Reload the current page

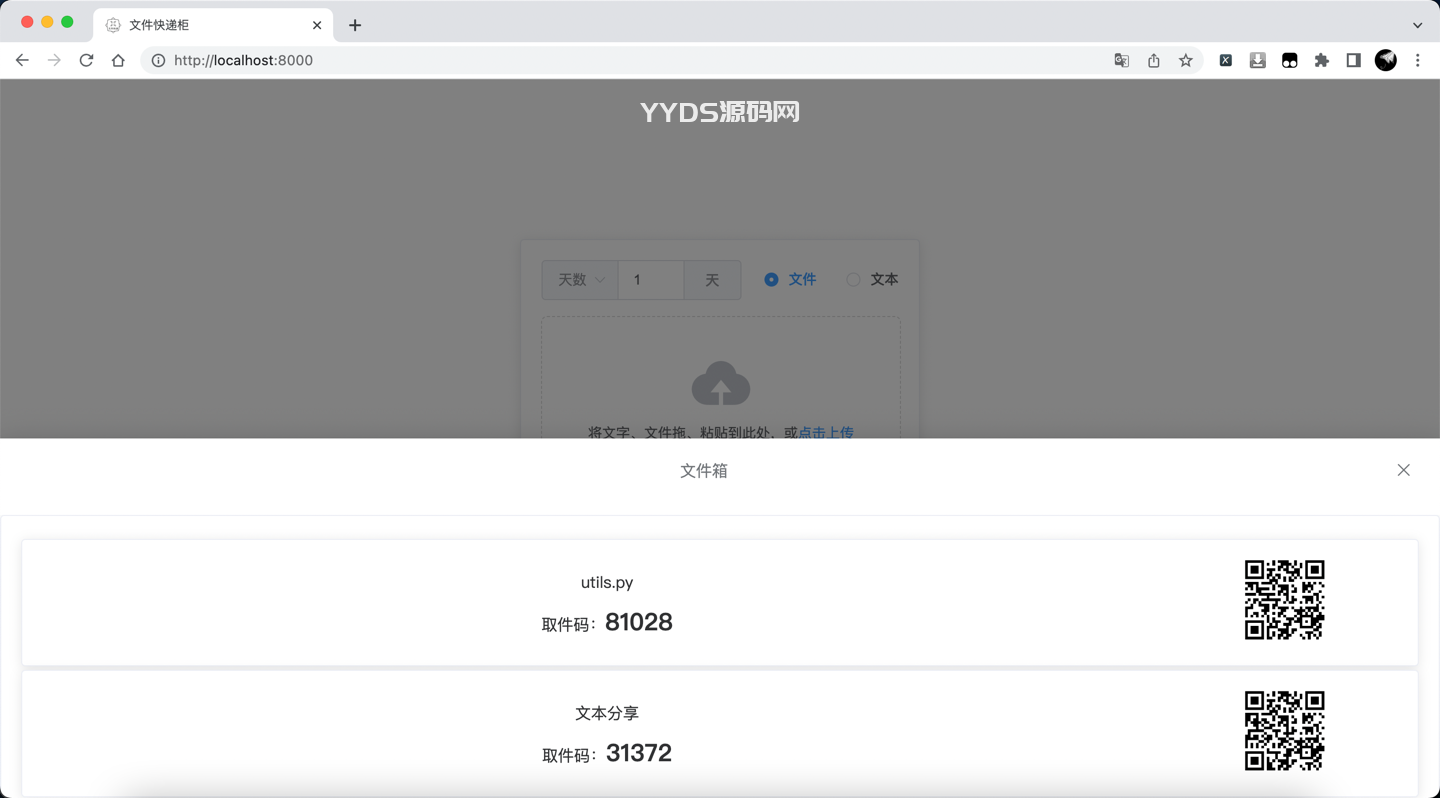[x=86, y=60]
